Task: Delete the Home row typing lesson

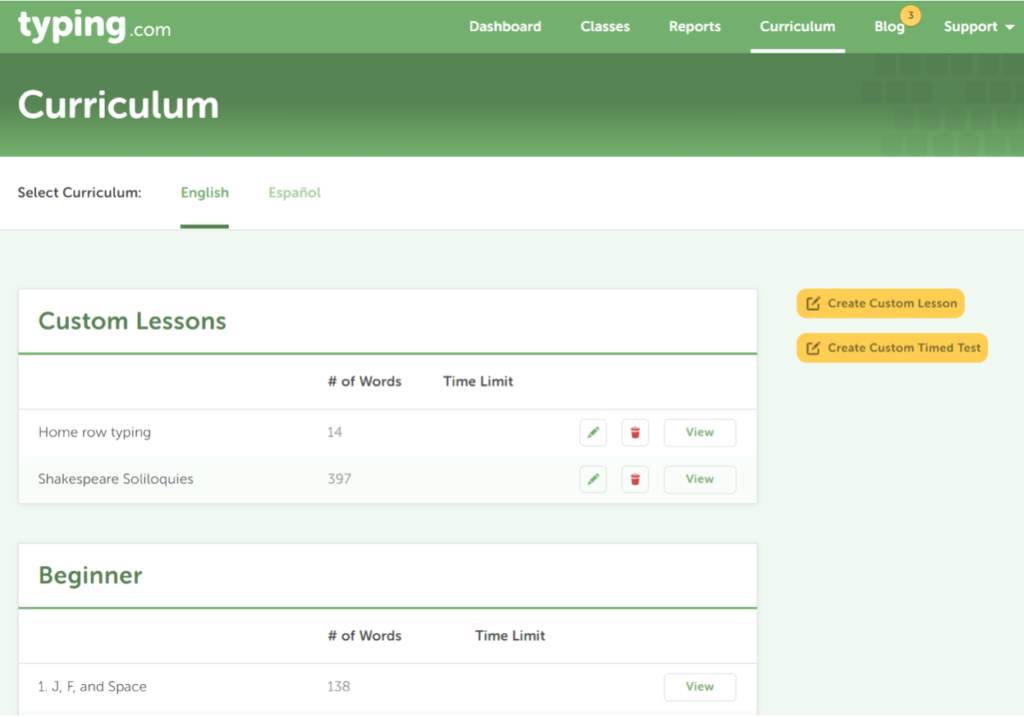Action: tap(635, 433)
